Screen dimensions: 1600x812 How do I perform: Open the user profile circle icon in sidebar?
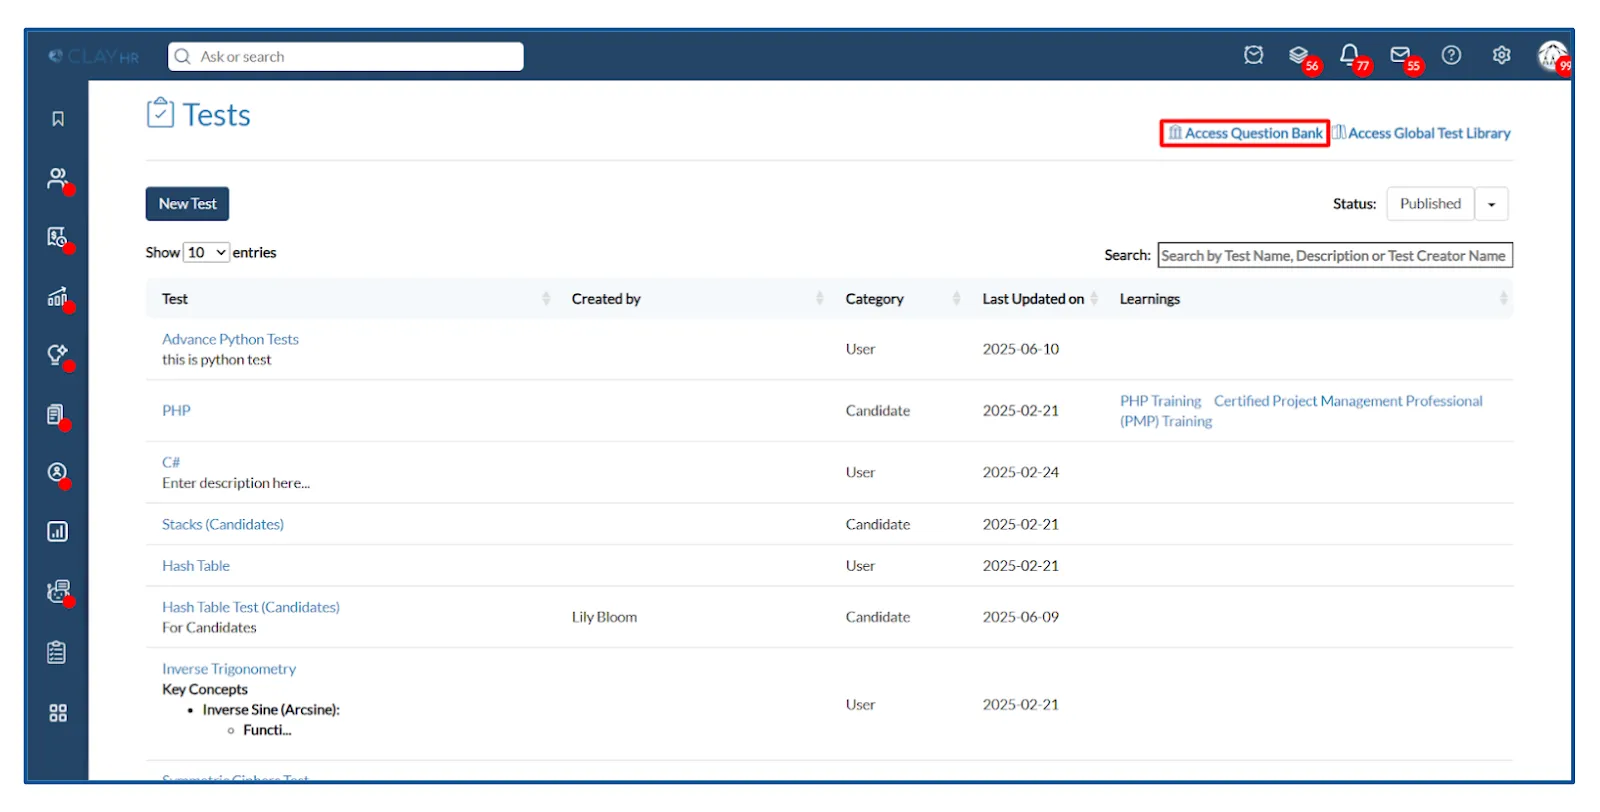58,473
